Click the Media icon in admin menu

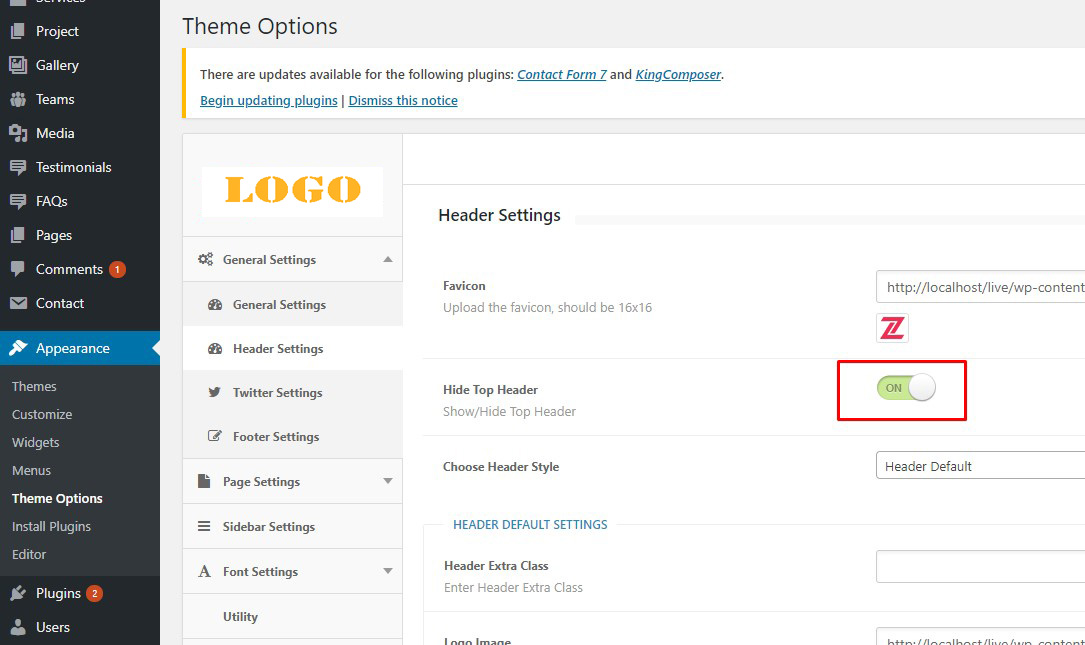[18, 133]
